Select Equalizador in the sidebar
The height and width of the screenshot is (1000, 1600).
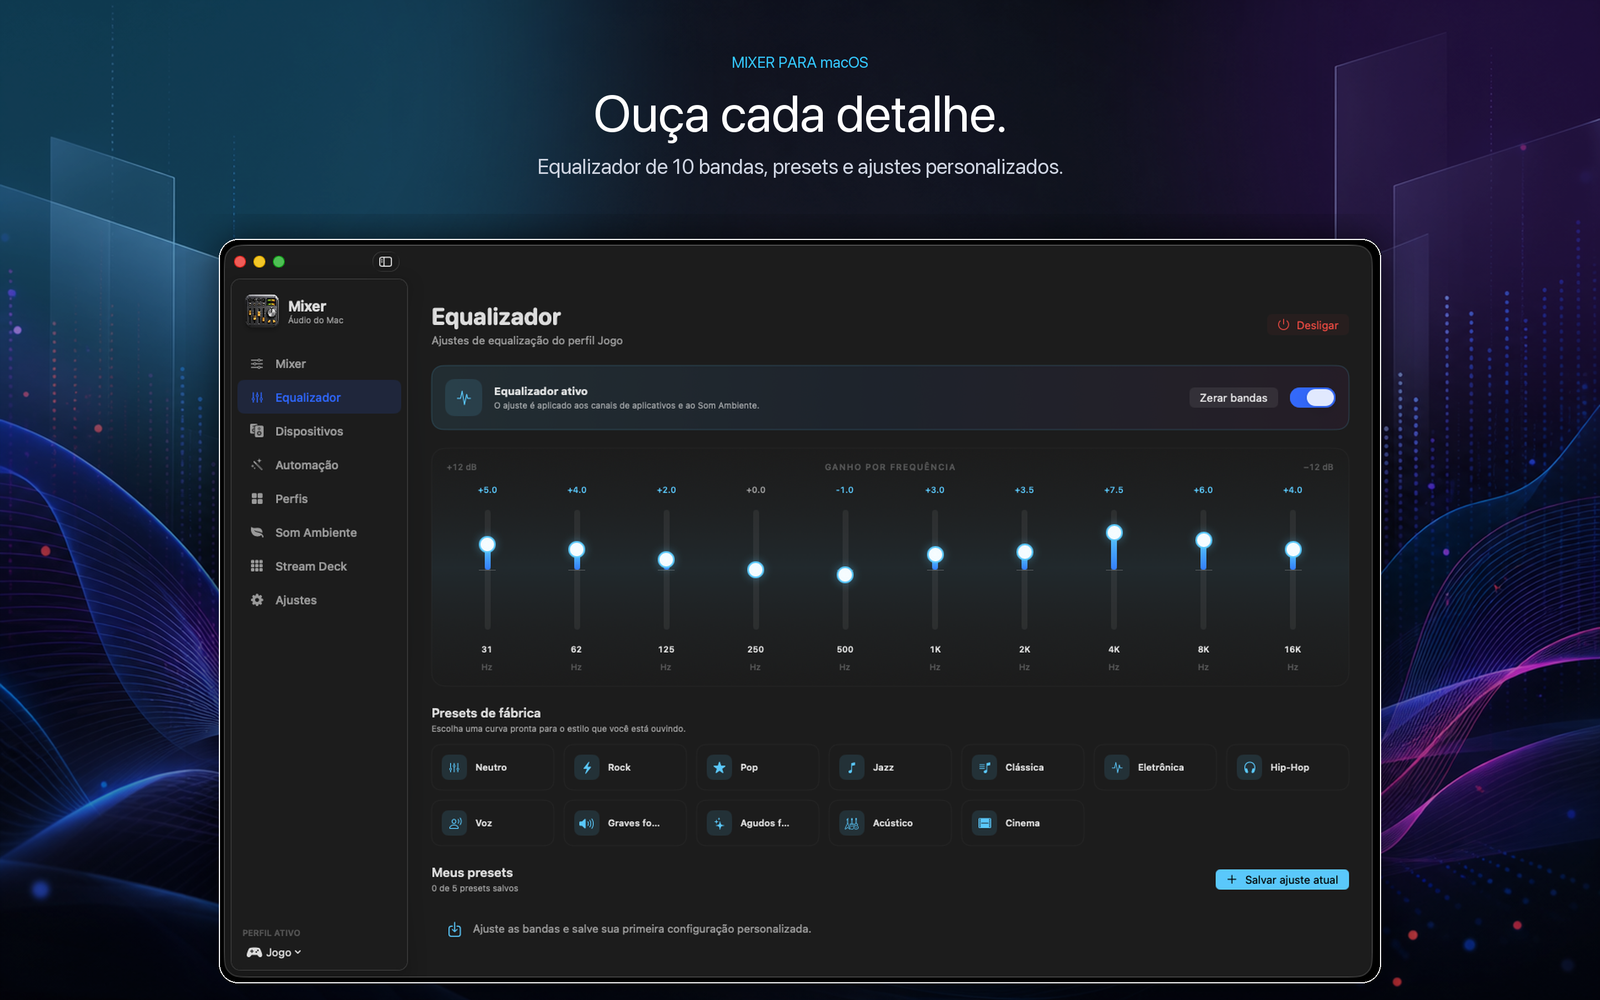click(319, 397)
